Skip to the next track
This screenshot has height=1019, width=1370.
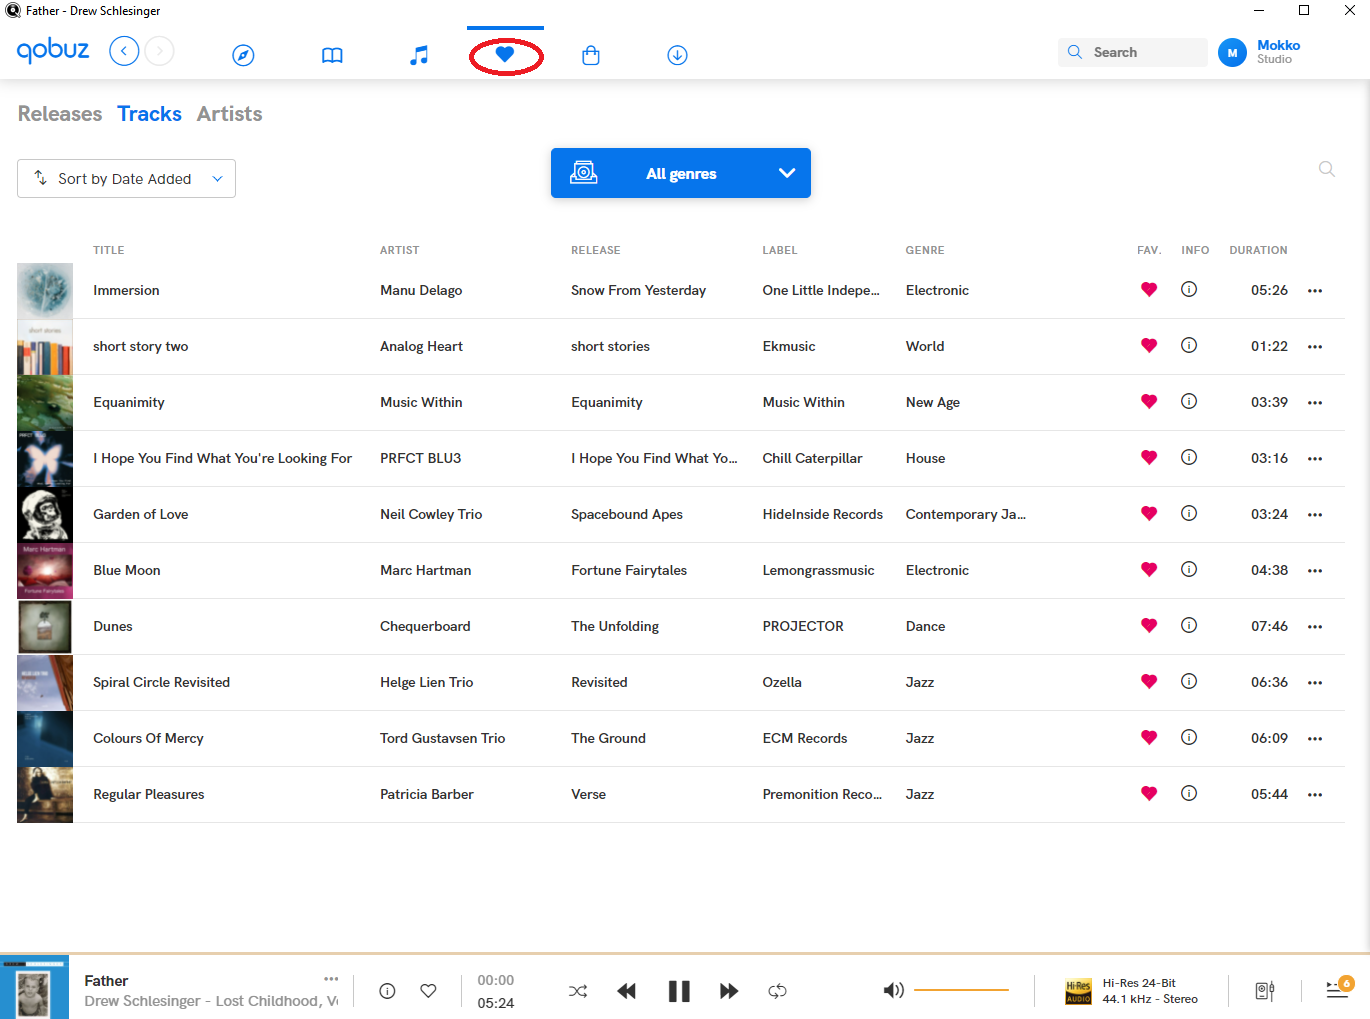click(x=729, y=991)
